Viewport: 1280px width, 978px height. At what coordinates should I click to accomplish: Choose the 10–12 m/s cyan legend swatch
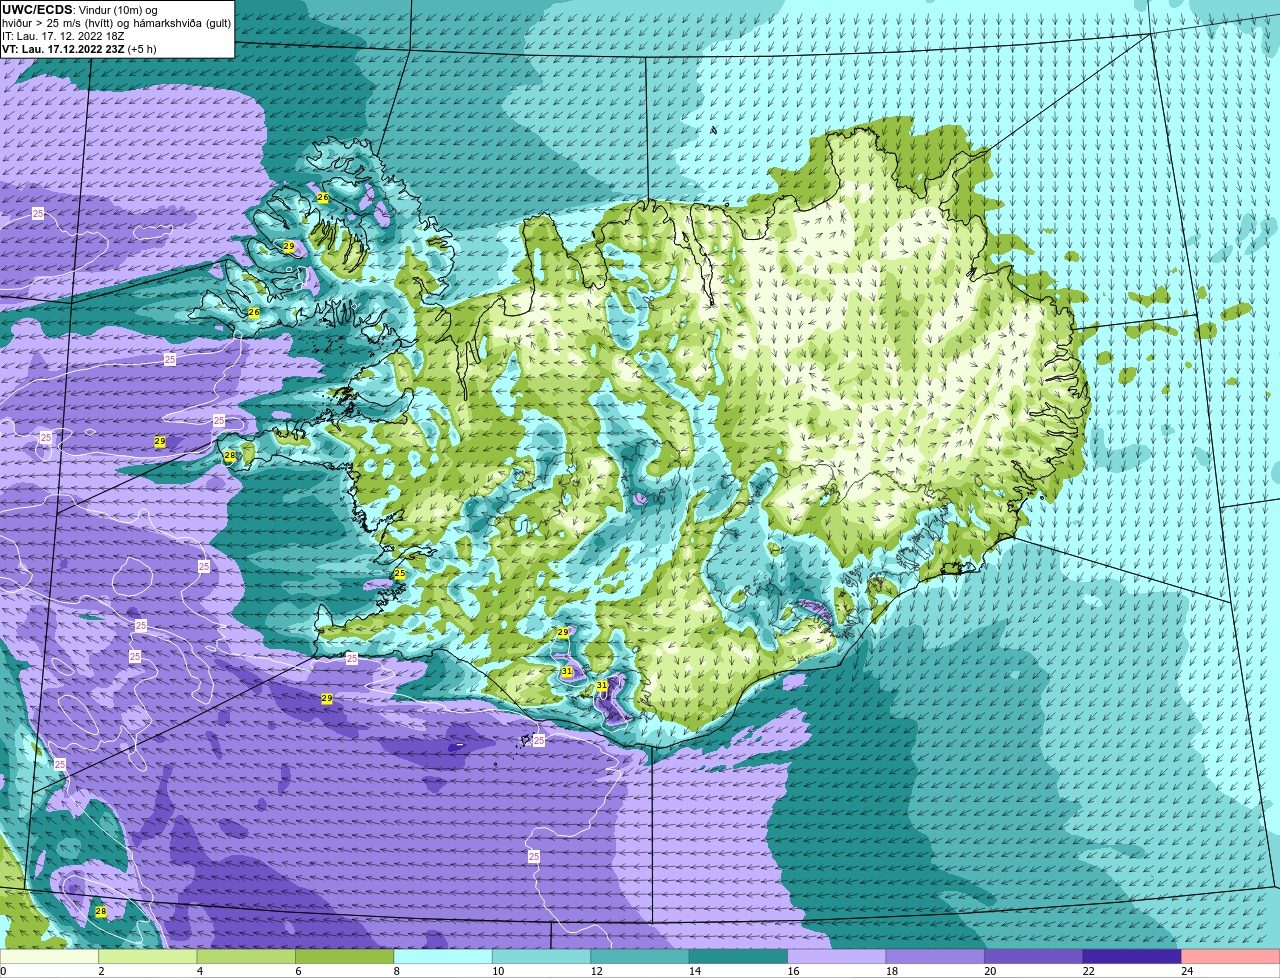pyautogui.click(x=542, y=957)
